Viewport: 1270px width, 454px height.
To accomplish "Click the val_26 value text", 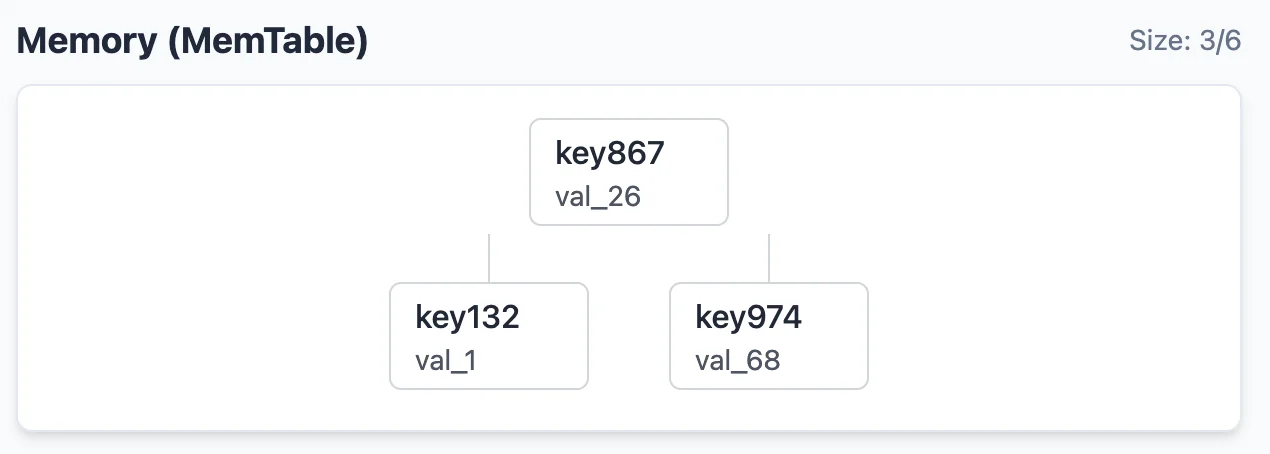I will coord(597,196).
